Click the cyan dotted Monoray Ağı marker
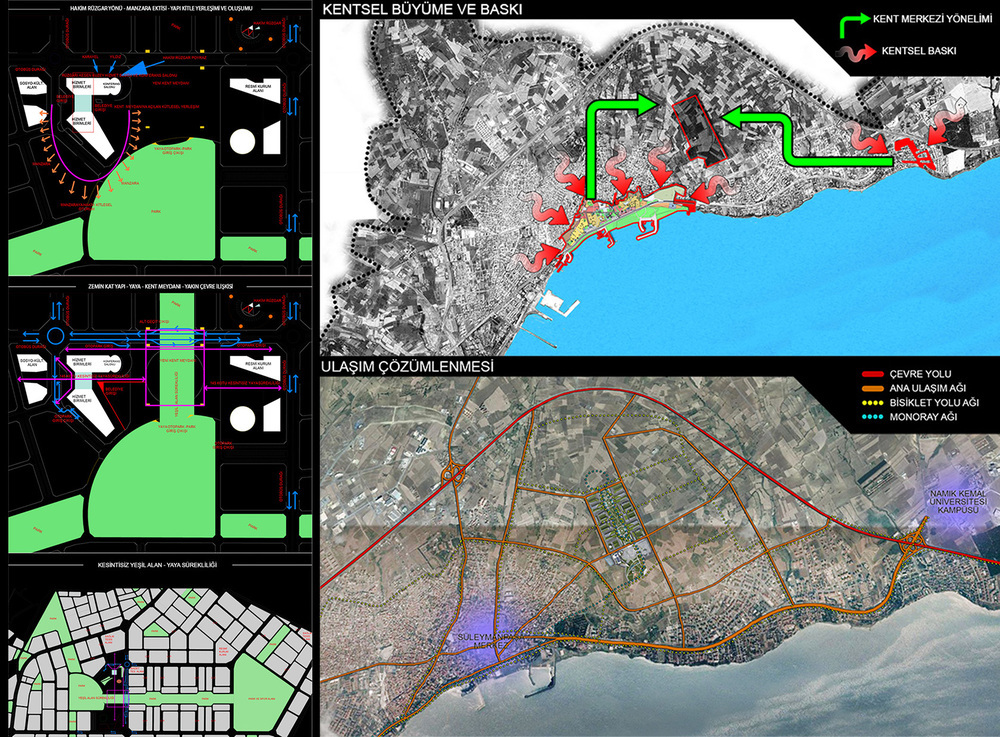This screenshot has height=737, width=1000. point(872,417)
